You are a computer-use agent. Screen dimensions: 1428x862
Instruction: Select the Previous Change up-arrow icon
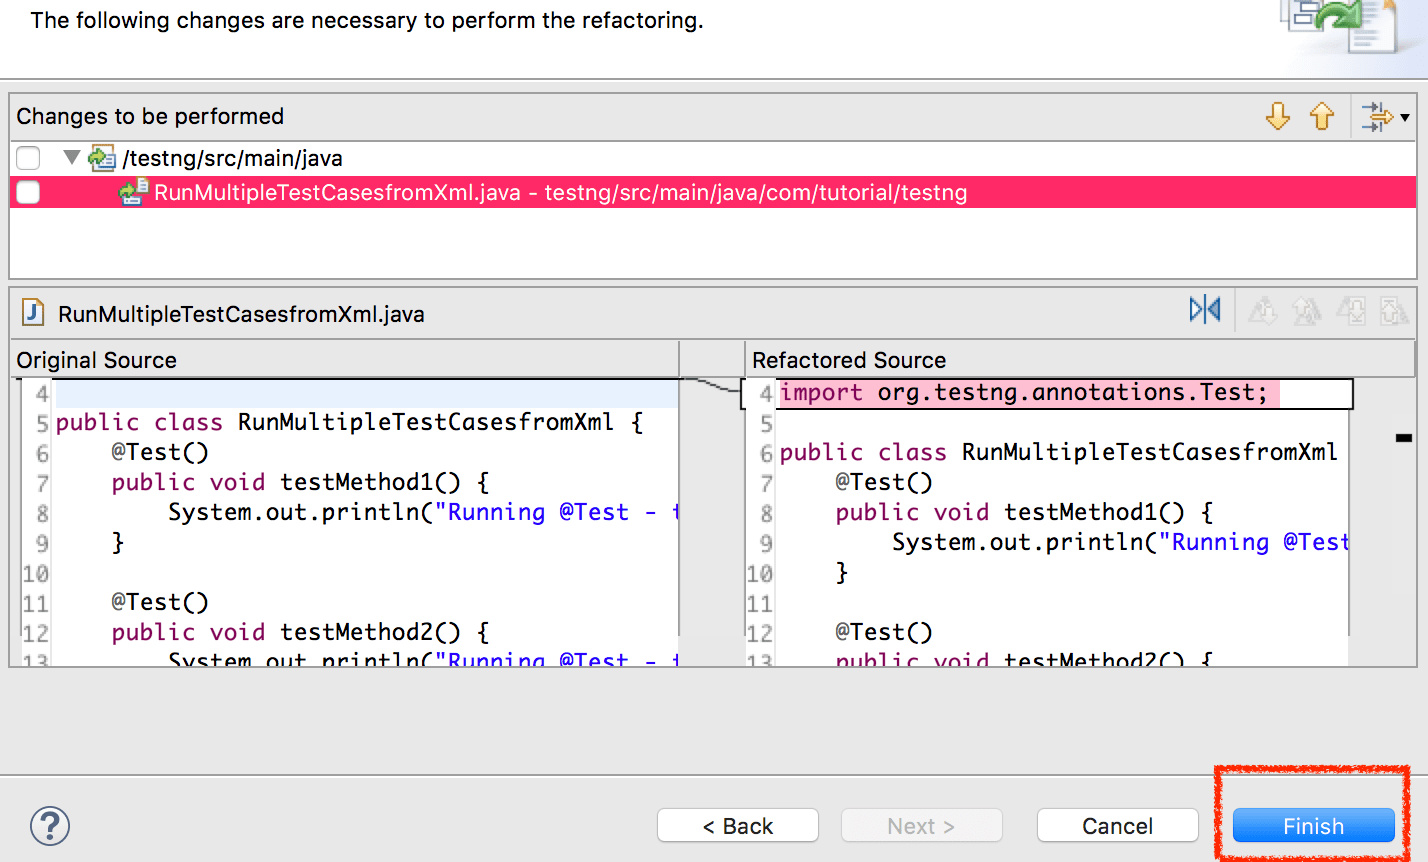[1322, 117]
